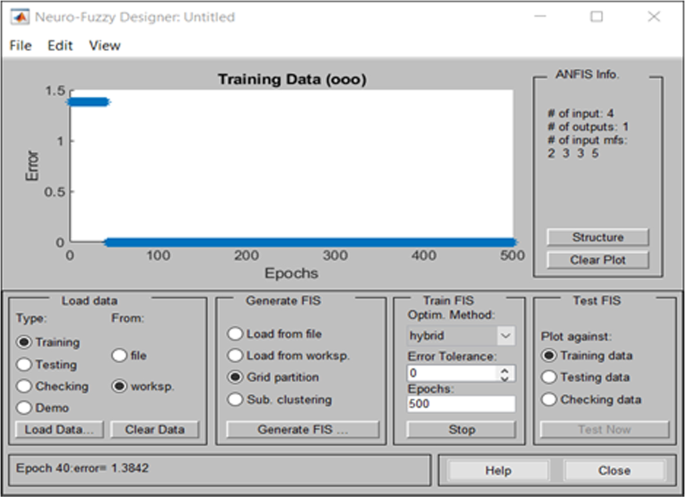
Task: Click the Generate FIS button
Action: [303, 430]
